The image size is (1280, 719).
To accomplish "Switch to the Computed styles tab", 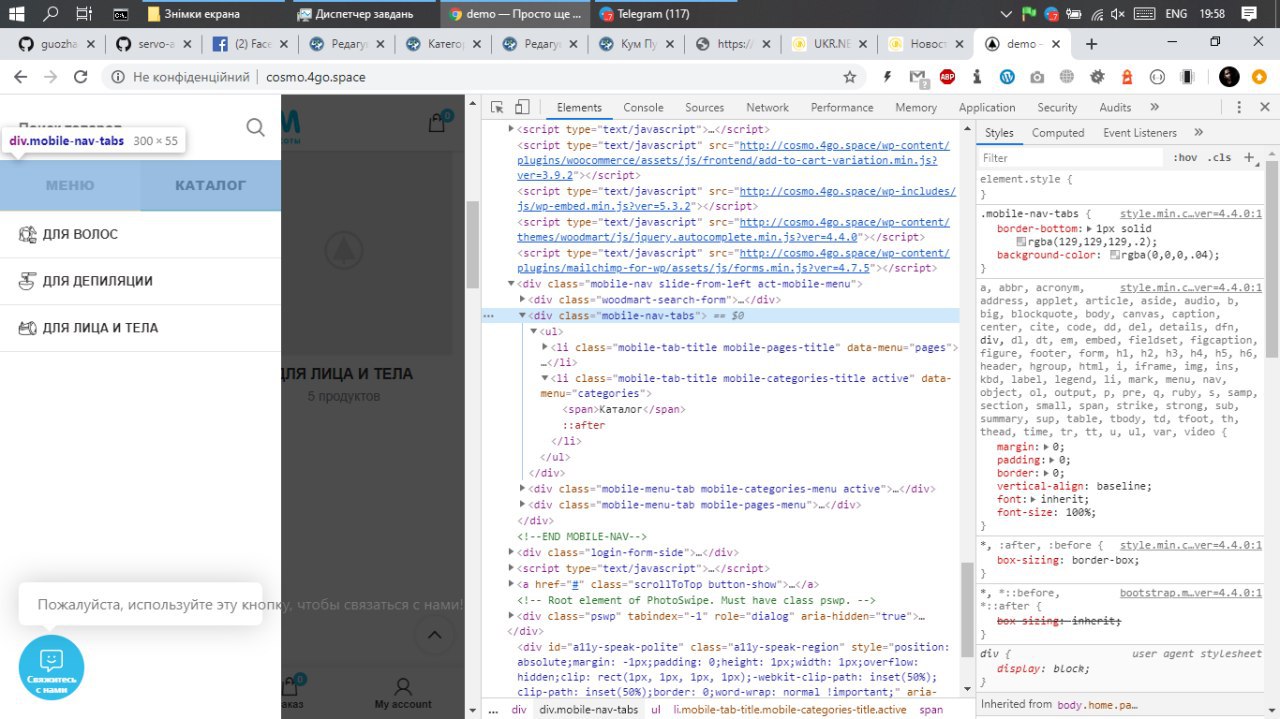I will [1058, 132].
